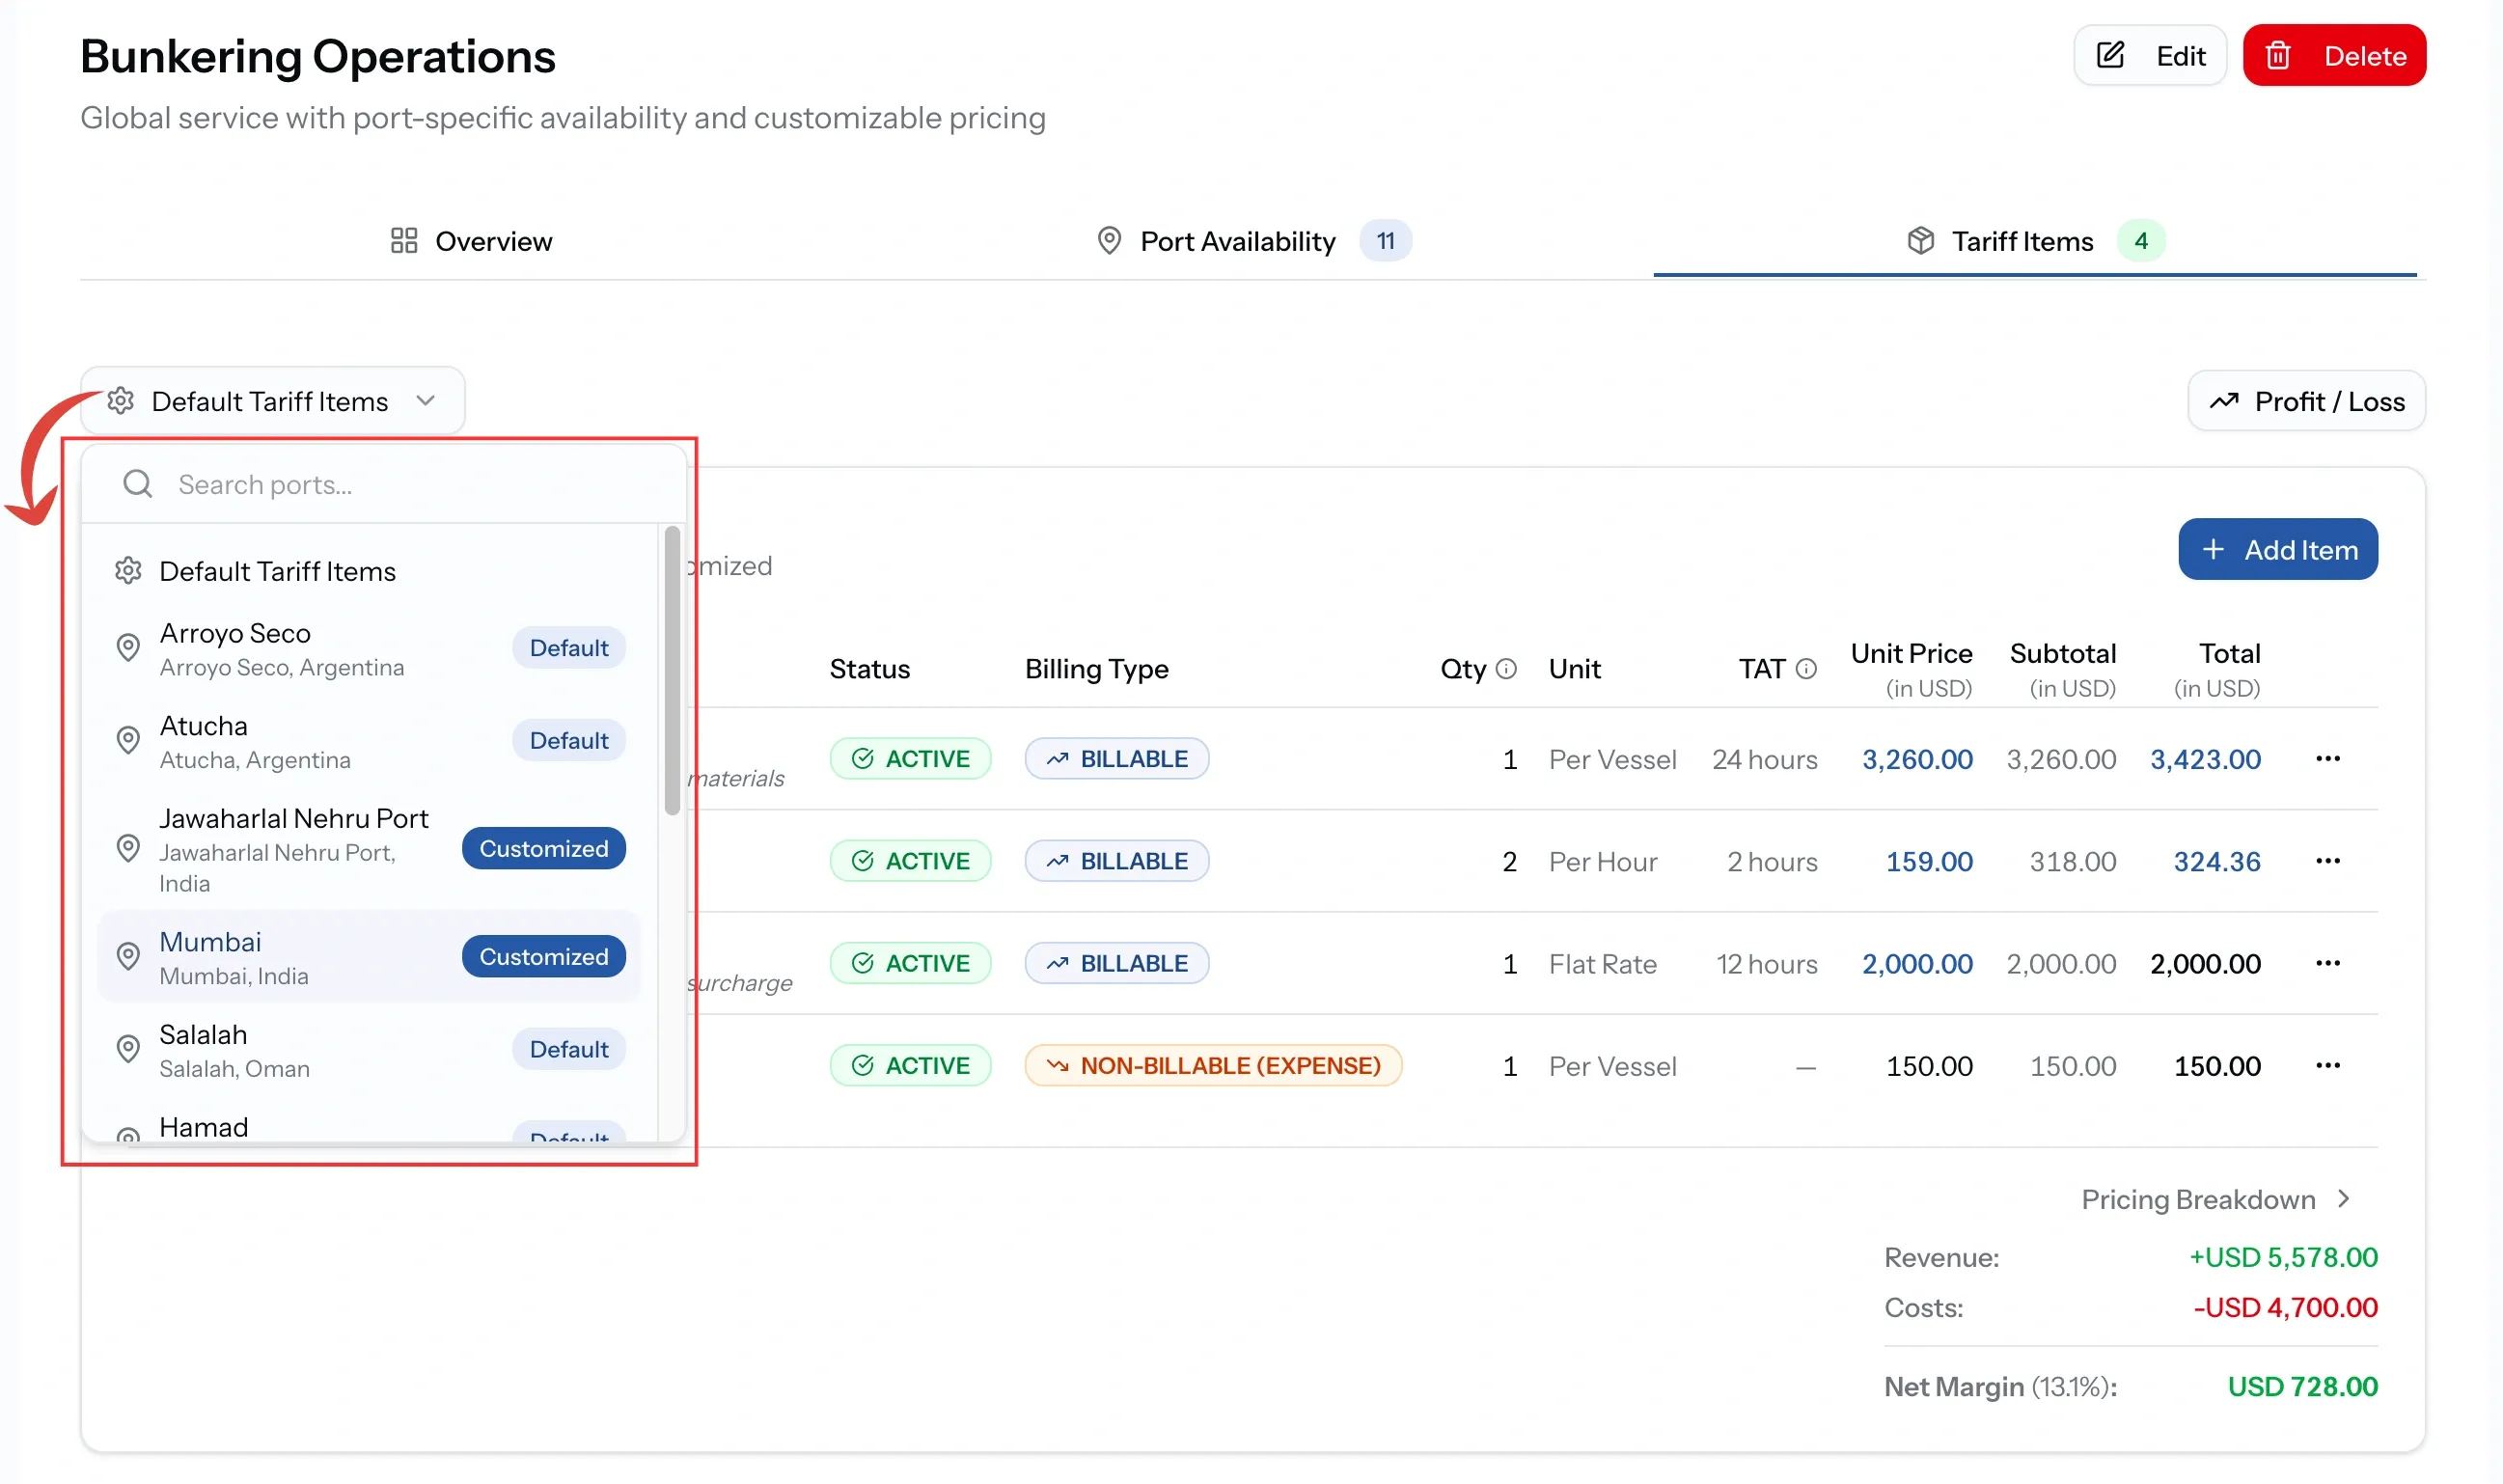Click the Qty info icon

1506,669
